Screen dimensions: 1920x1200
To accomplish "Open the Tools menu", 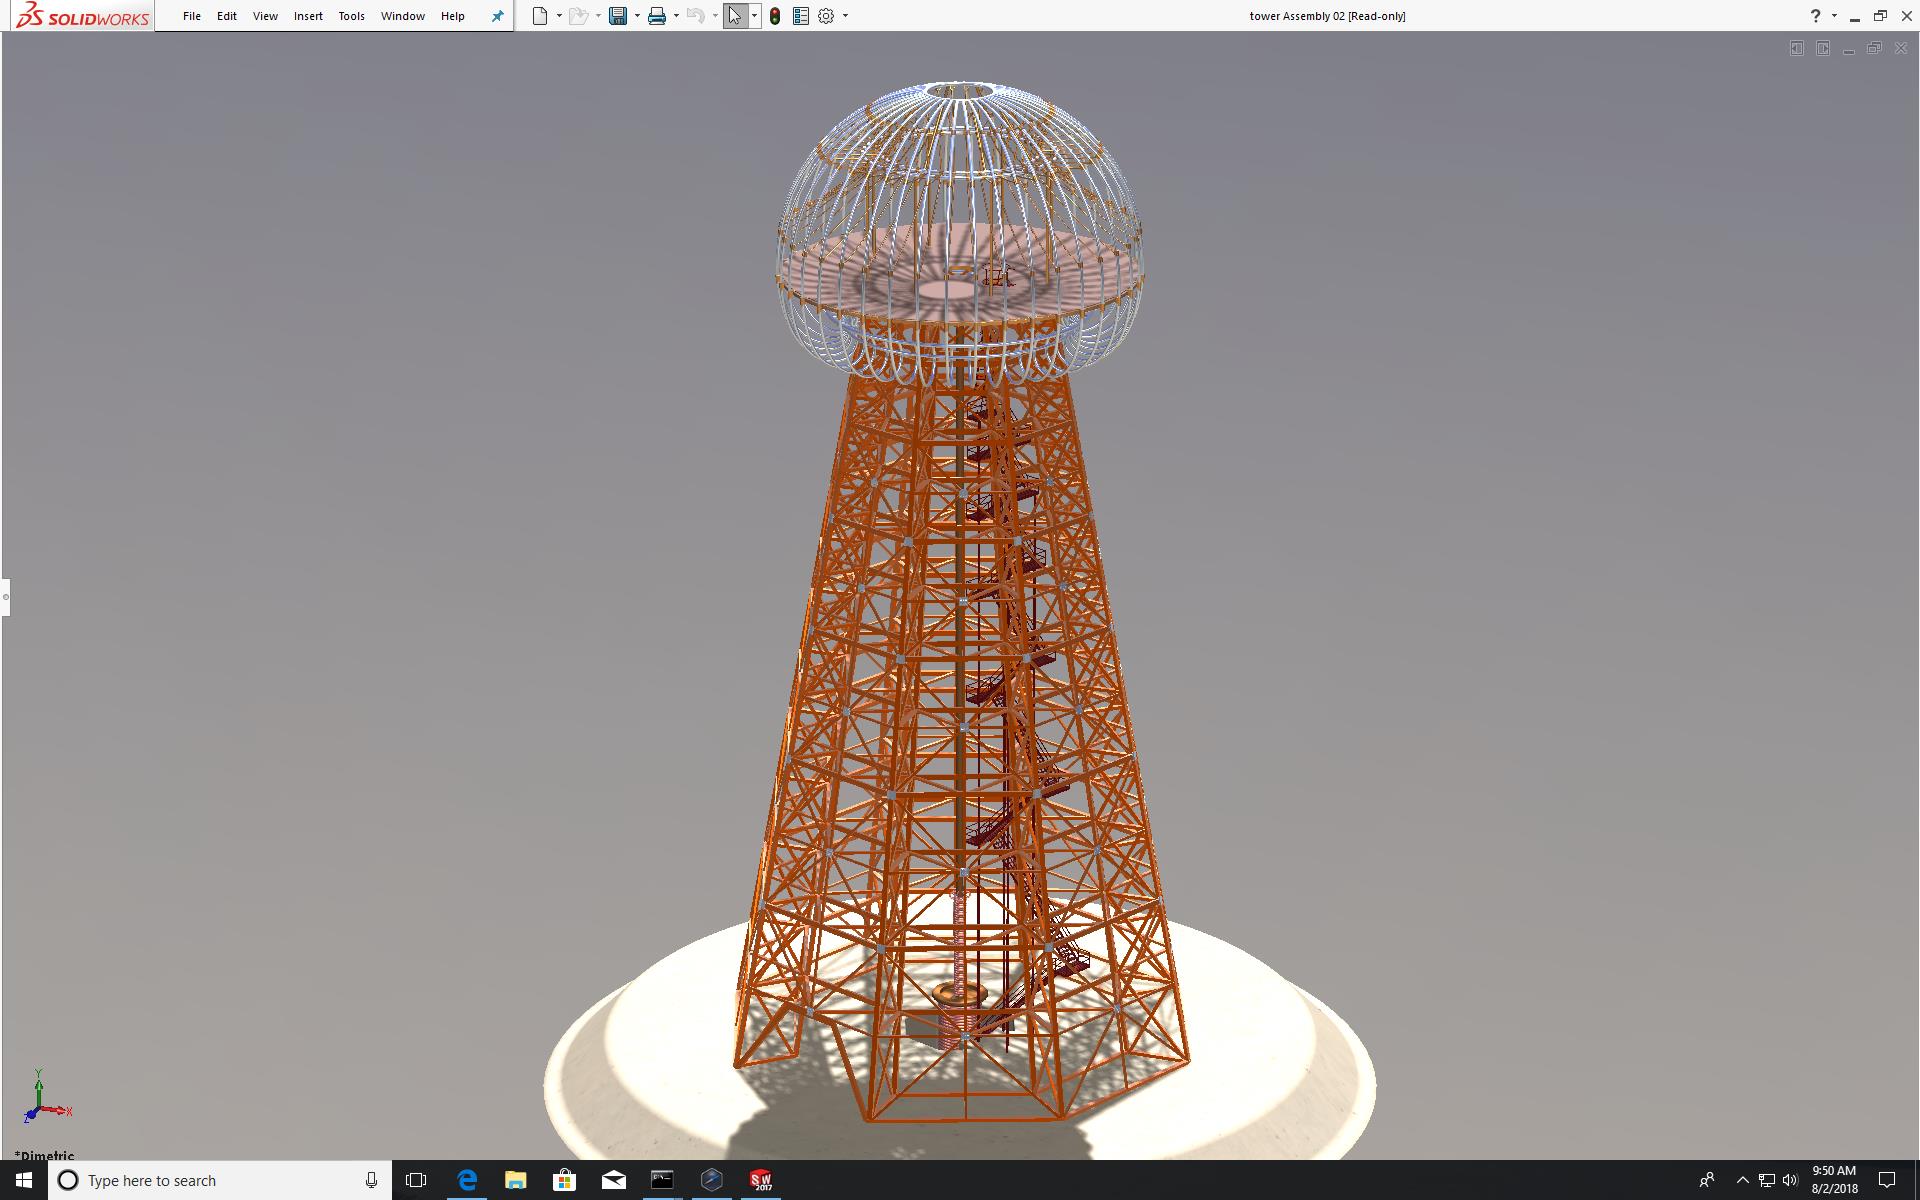I will coord(351,16).
